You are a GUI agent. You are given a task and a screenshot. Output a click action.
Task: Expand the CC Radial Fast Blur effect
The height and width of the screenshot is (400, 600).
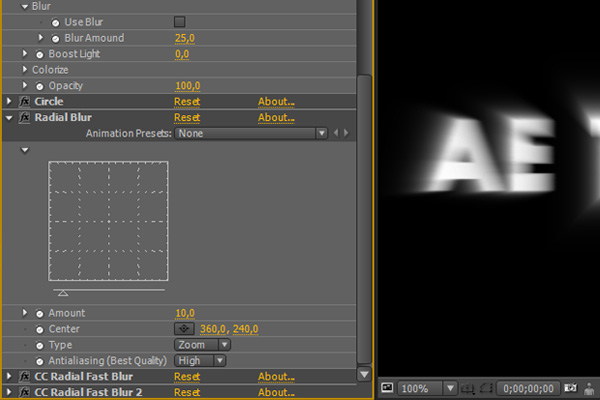9,376
